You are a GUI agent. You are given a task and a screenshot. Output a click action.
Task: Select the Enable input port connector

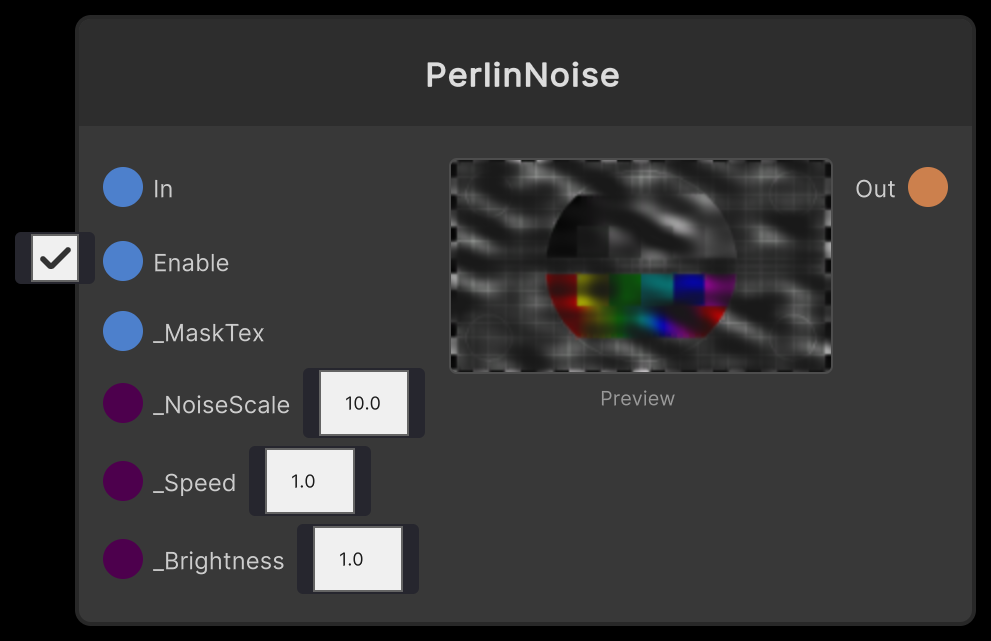point(122,262)
